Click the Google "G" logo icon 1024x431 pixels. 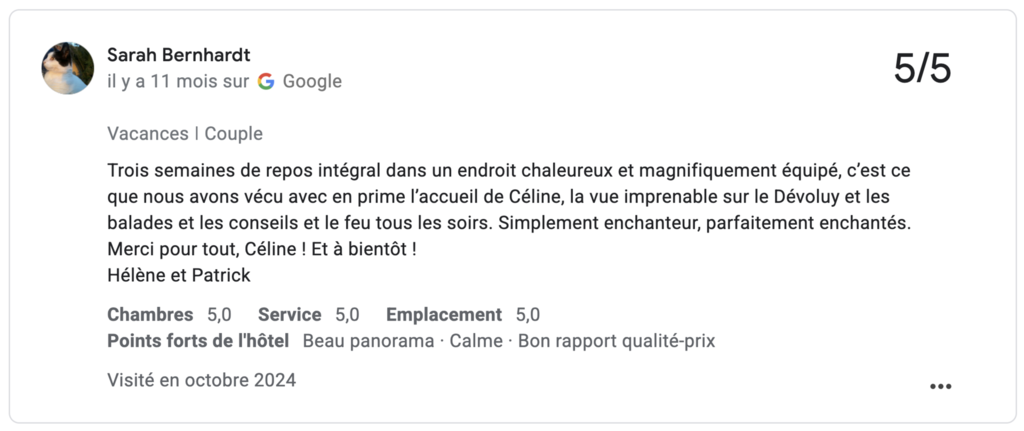point(266,82)
